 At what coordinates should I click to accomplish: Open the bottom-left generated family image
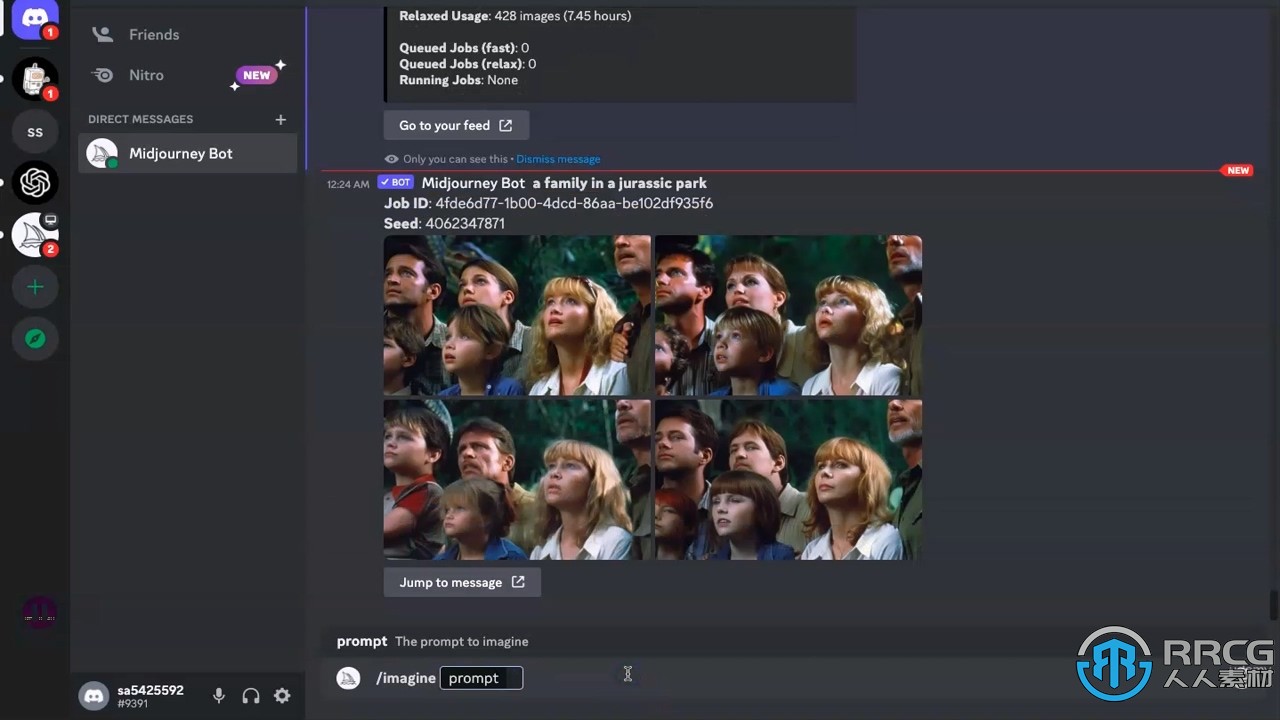517,479
